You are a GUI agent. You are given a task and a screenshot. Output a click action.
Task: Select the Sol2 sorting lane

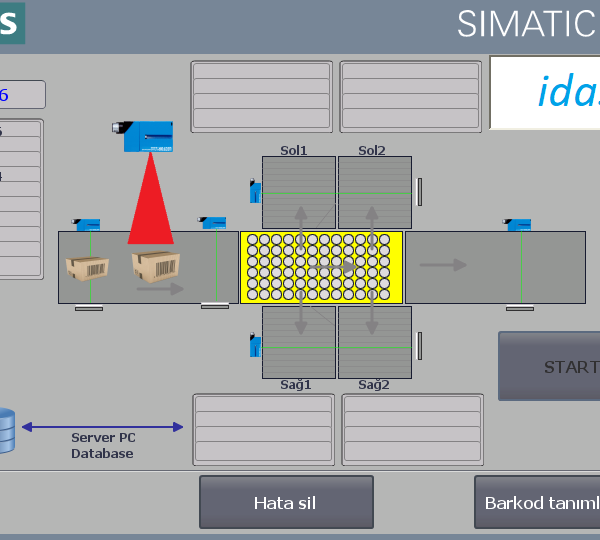(374, 192)
